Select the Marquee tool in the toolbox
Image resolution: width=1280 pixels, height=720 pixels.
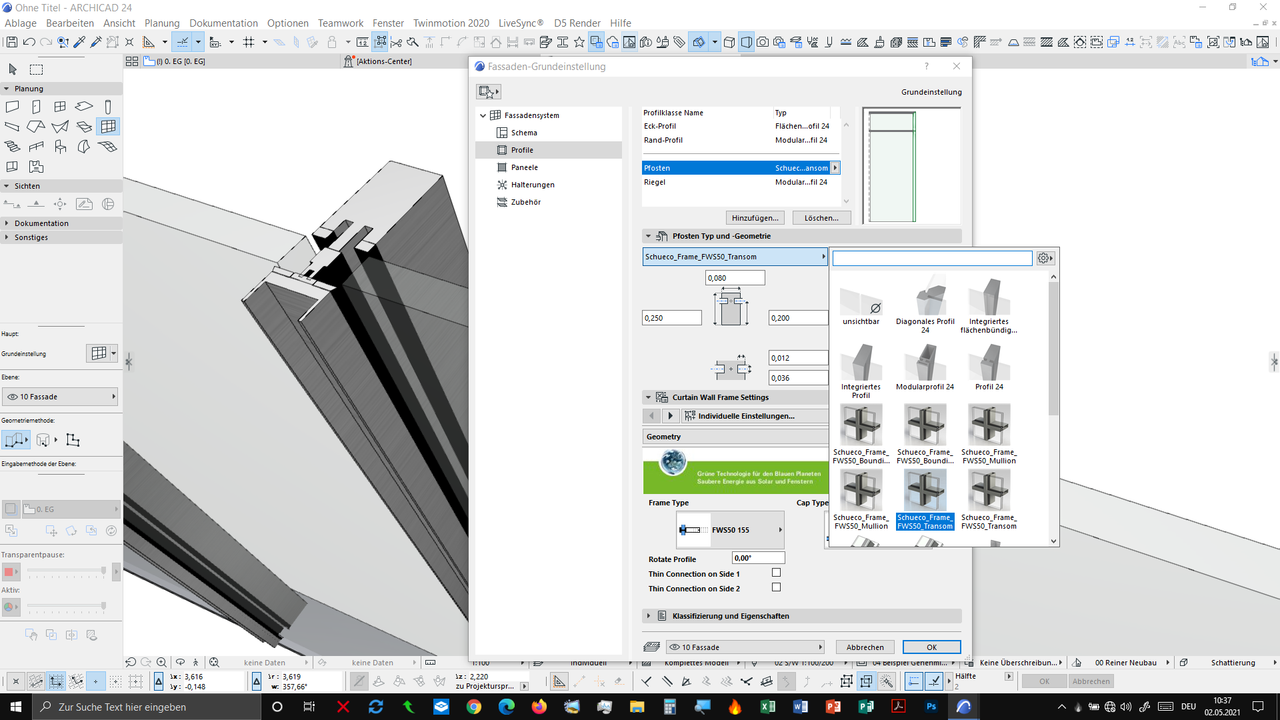click(x=36, y=69)
